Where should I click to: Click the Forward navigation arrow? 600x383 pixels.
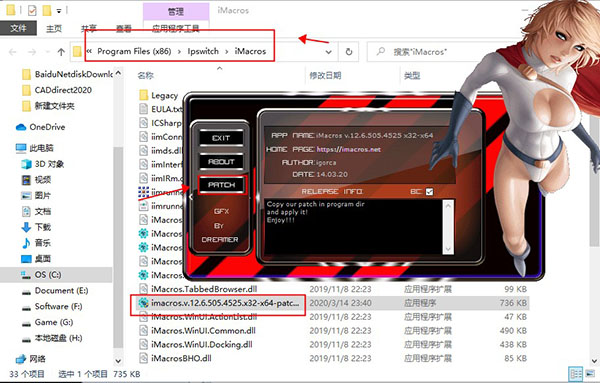pos(33,52)
